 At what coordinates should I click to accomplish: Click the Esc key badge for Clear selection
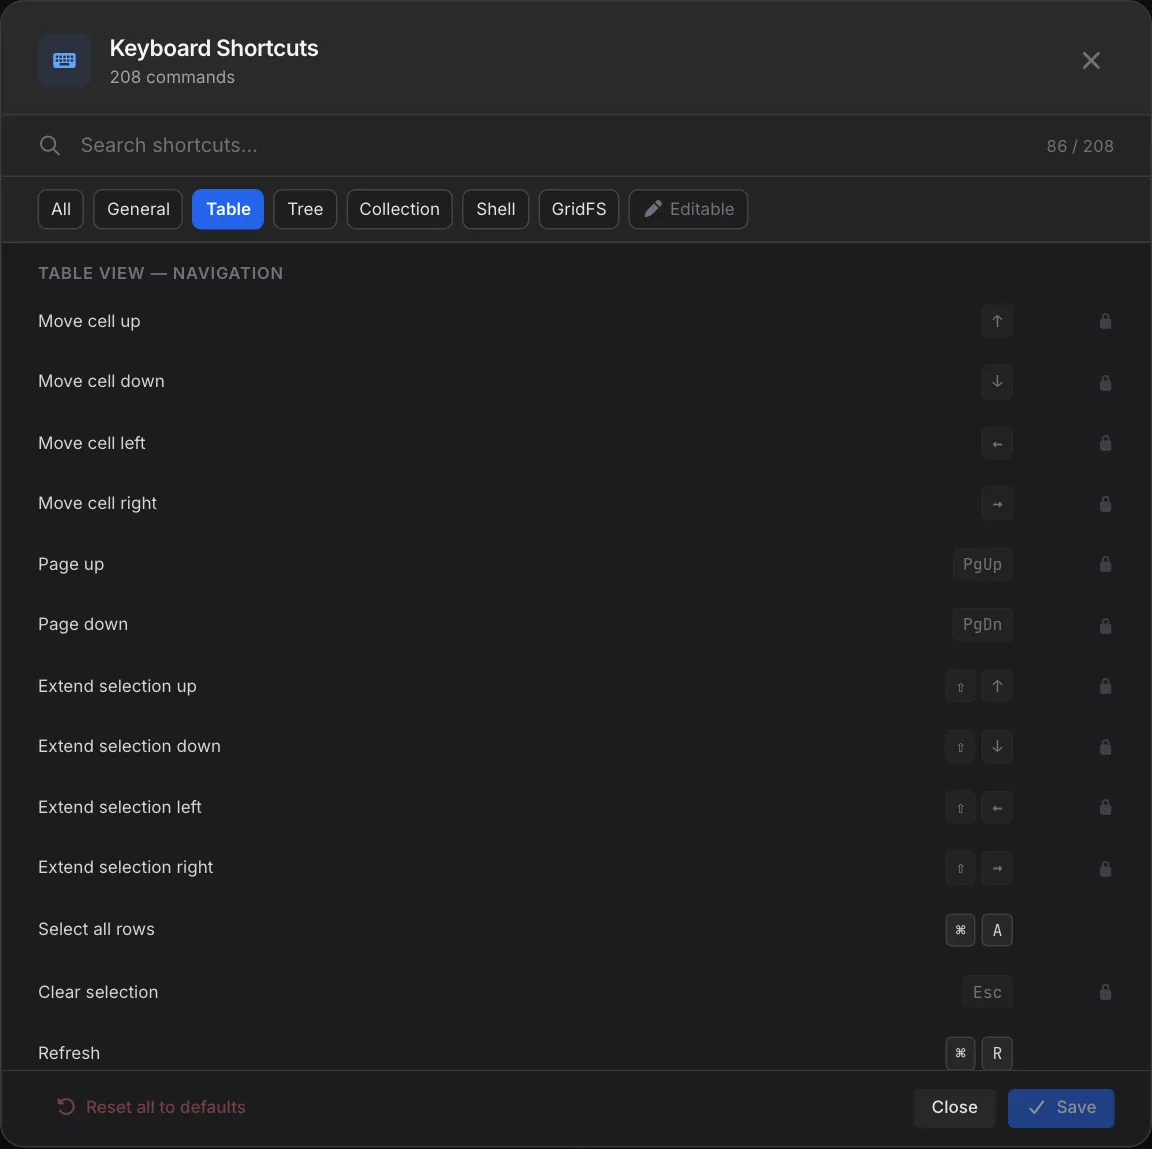[987, 993]
